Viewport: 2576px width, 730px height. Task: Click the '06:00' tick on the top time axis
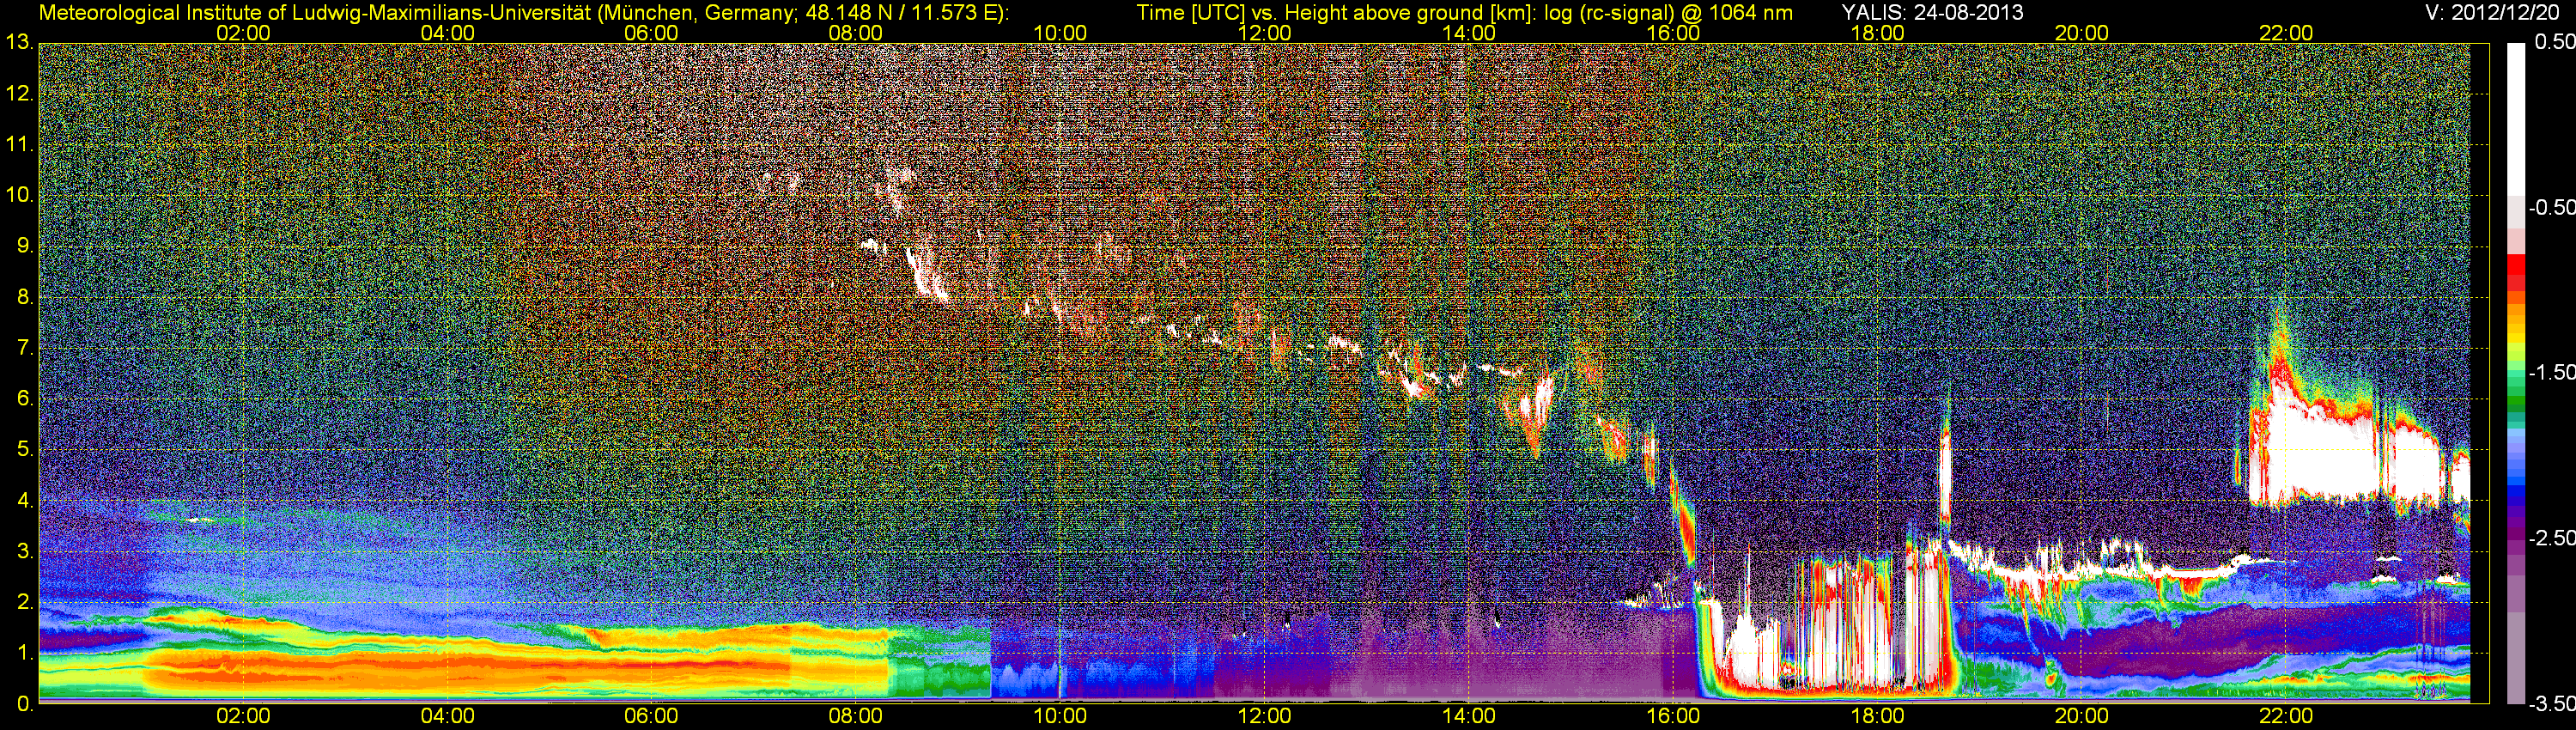651,33
